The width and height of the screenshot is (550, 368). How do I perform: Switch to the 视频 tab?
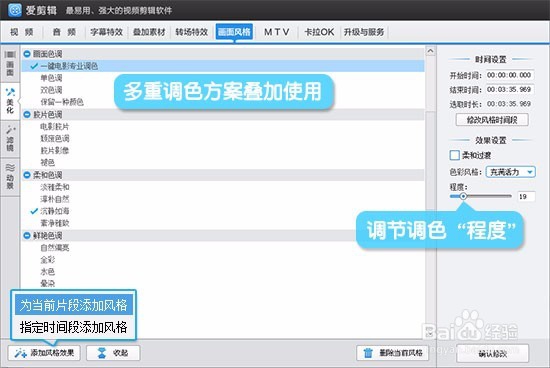(22, 32)
